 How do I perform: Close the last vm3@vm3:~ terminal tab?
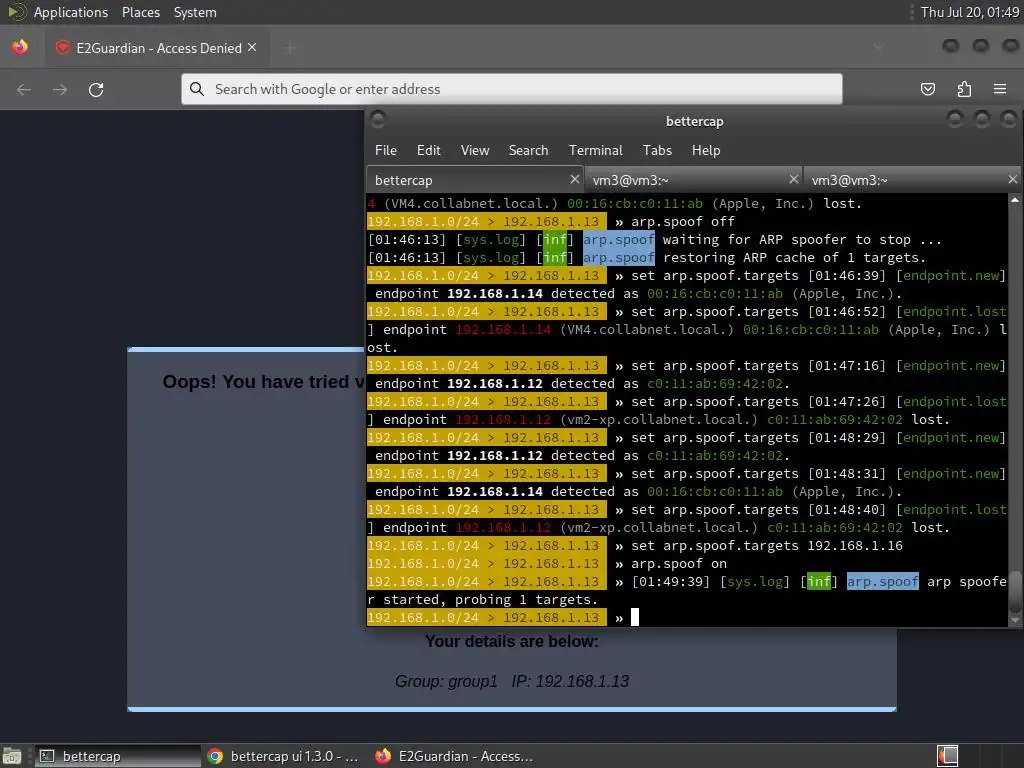(1012, 180)
